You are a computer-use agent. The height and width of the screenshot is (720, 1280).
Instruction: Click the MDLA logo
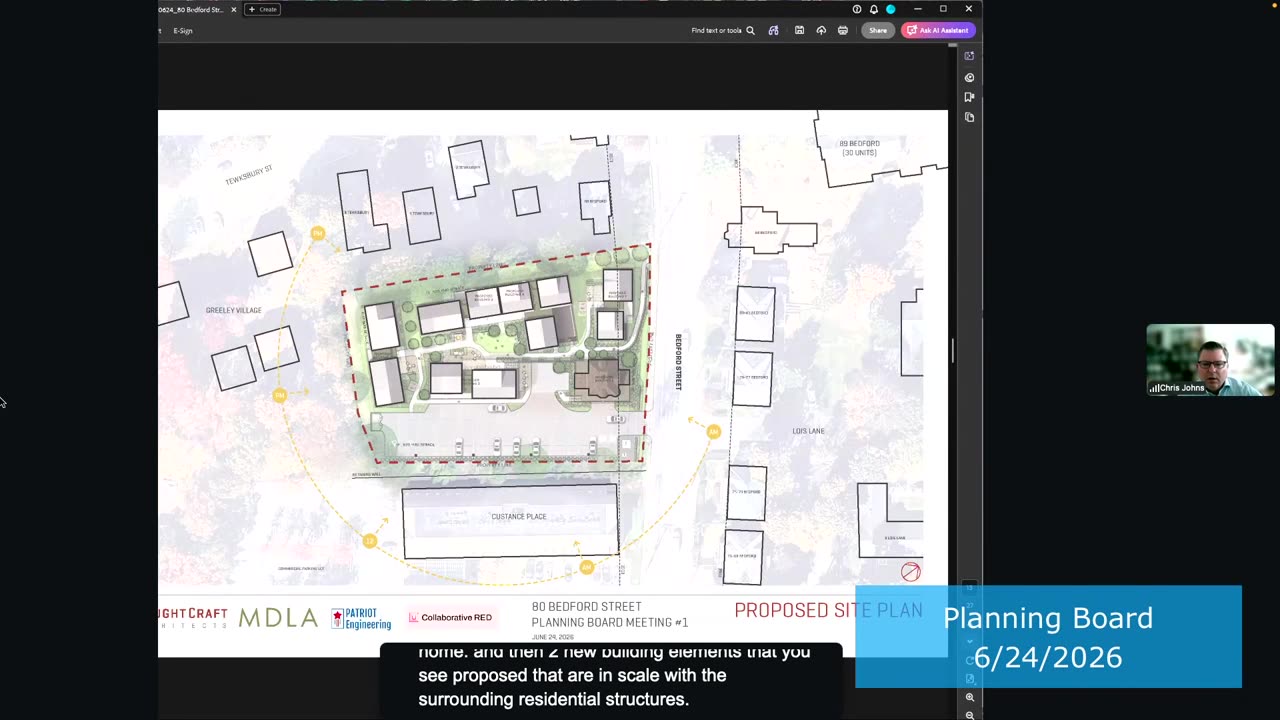(278, 618)
